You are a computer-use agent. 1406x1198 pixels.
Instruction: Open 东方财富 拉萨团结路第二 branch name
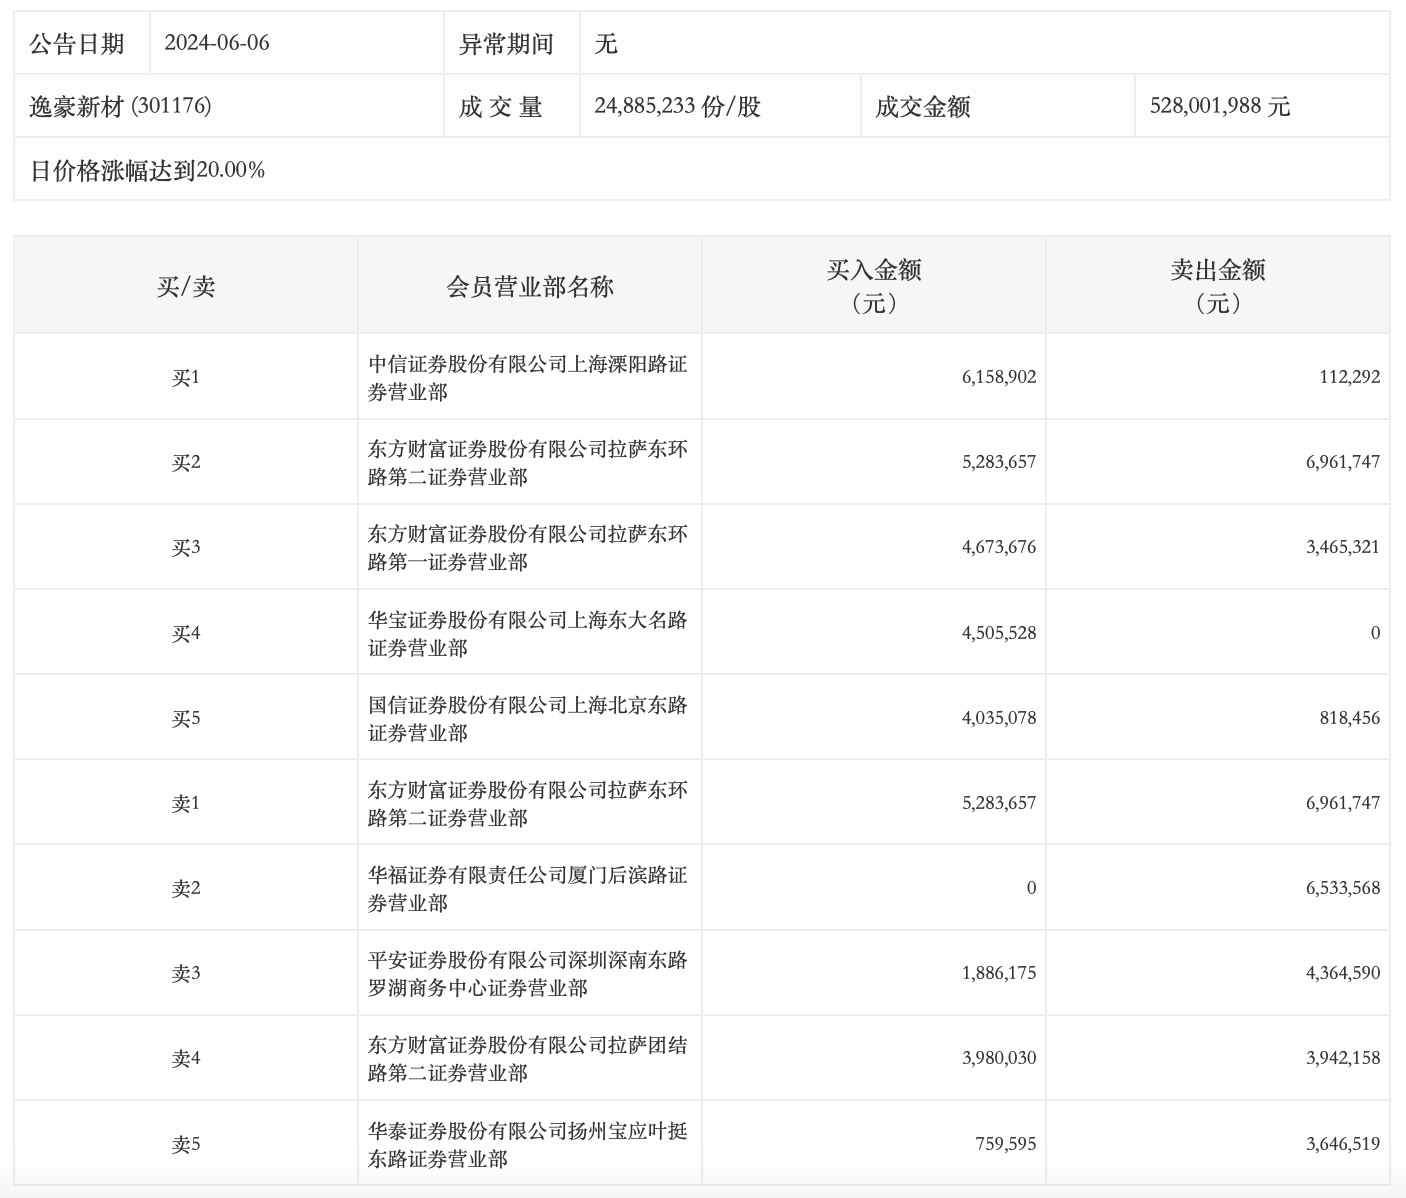527,1058
